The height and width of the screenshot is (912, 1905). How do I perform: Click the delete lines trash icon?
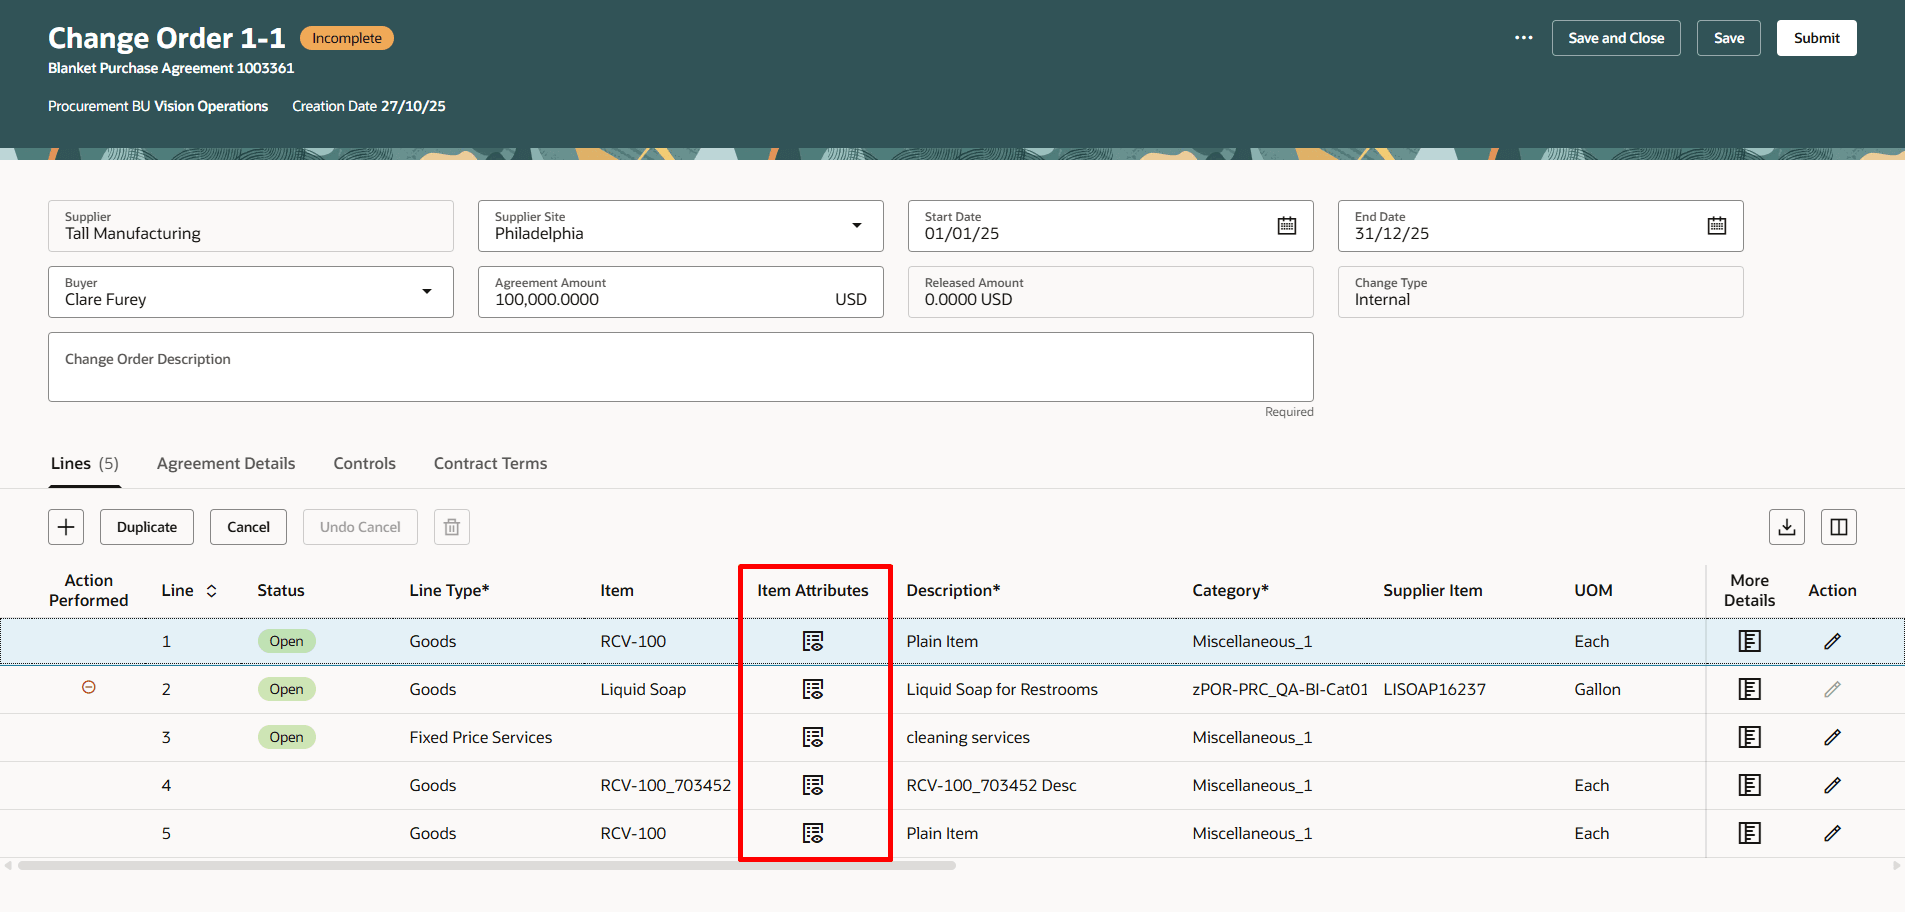[x=451, y=526]
